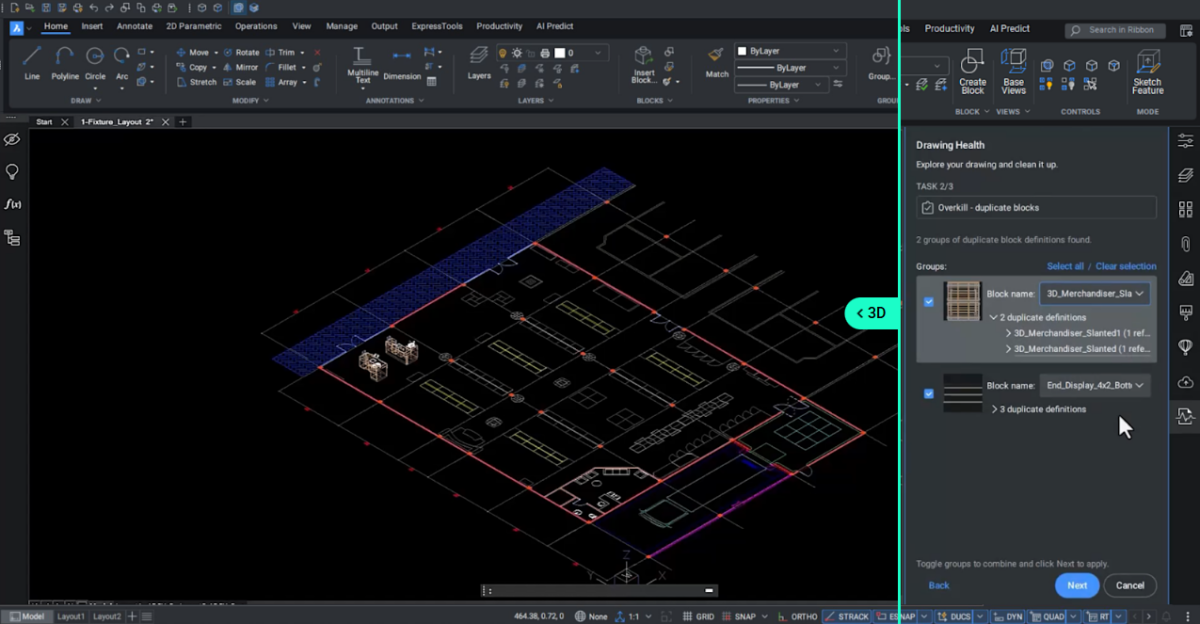This screenshot has width=1200, height=624.
Task: Click the Select all link under Groups
Action: [x=1064, y=266]
